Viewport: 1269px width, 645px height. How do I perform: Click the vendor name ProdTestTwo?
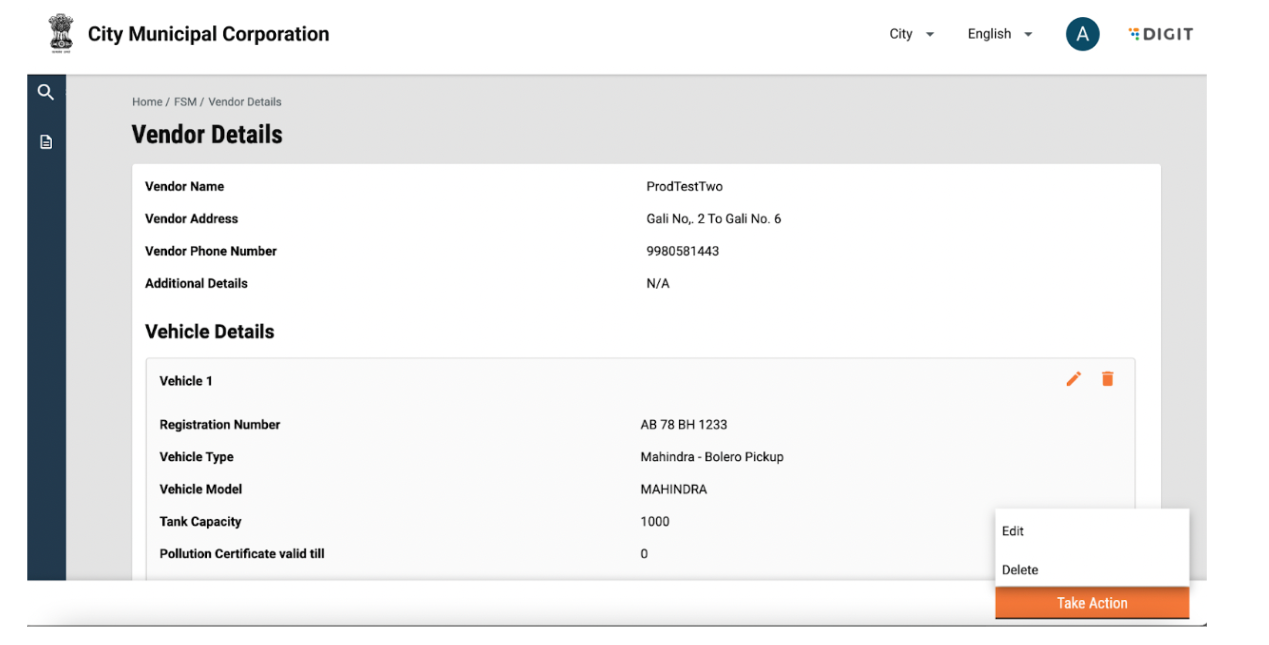pyautogui.click(x=684, y=187)
